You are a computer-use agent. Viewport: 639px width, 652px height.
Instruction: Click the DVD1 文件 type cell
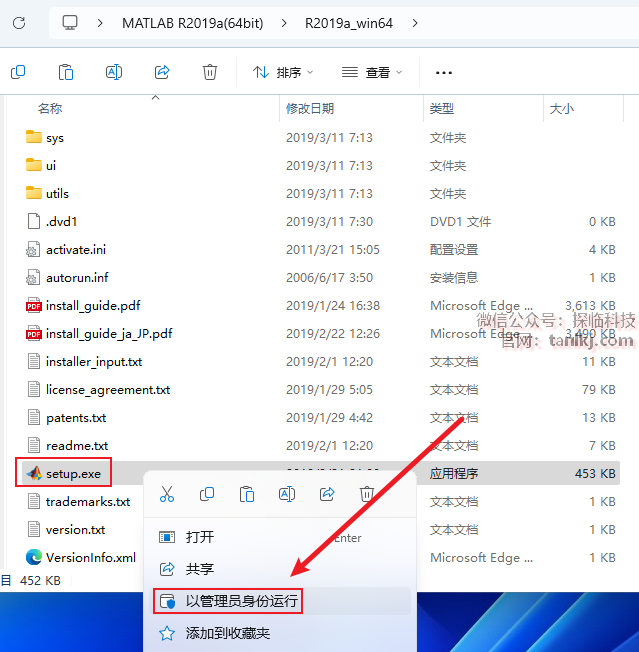click(x=460, y=222)
